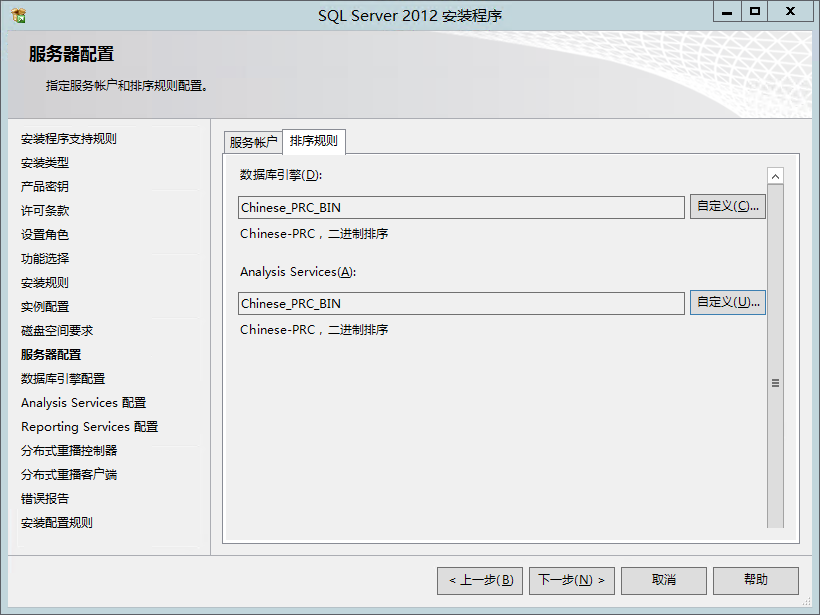Screen dimensions: 820x615
Task: Select 磁盘空间要求 step in sidebar
Action: point(57,331)
